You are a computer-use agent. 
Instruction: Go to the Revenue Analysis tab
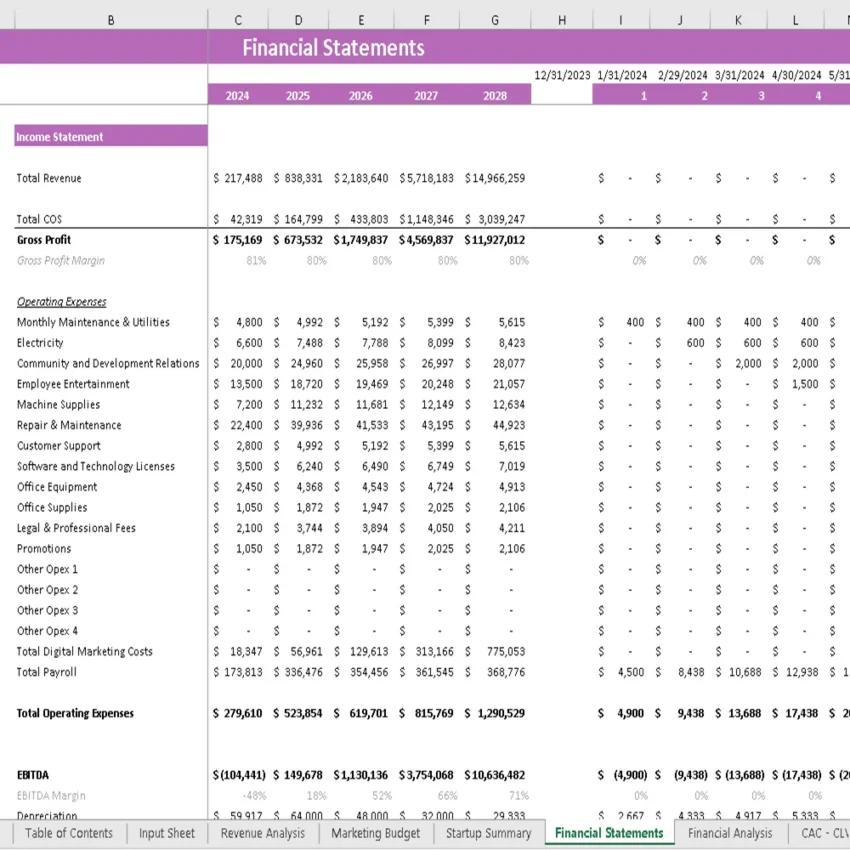261,833
